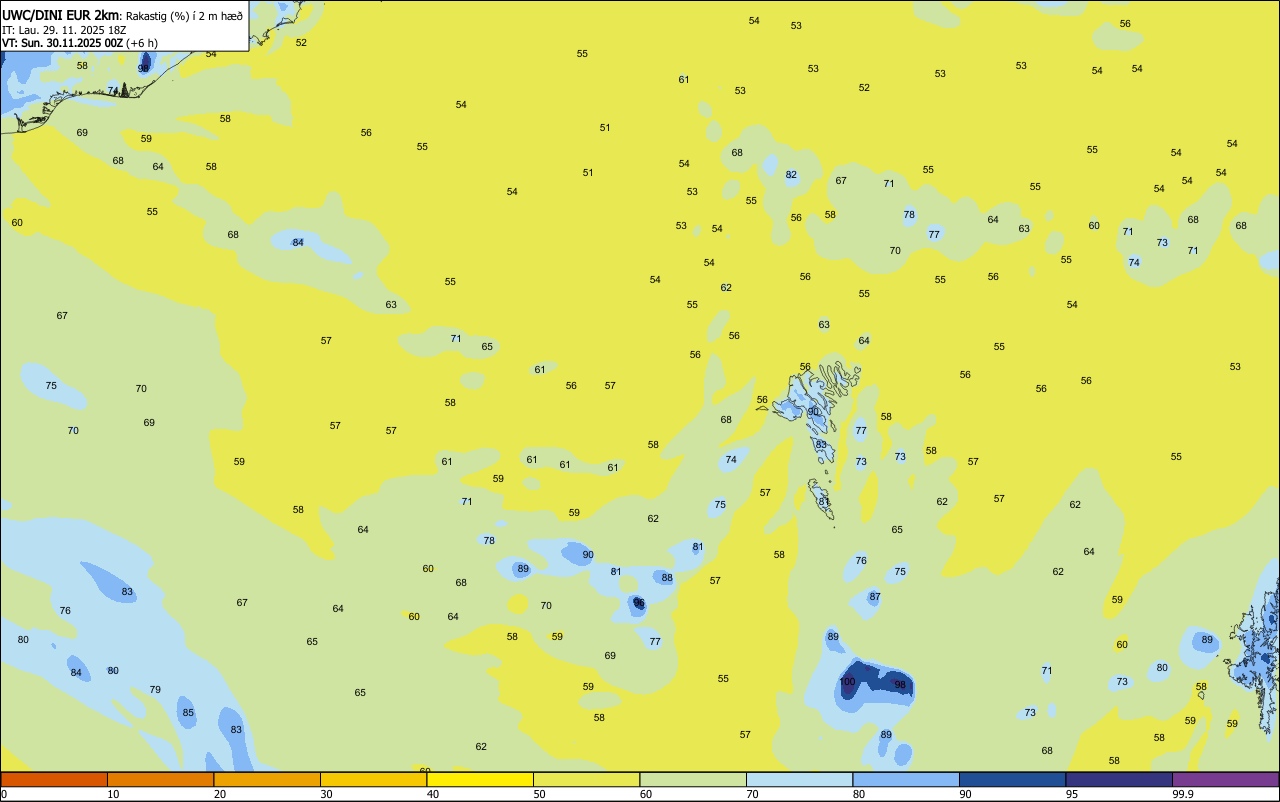The width and height of the screenshot is (1280, 802).
Task: Click the '82' humidity value on the map
Action: [791, 175]
